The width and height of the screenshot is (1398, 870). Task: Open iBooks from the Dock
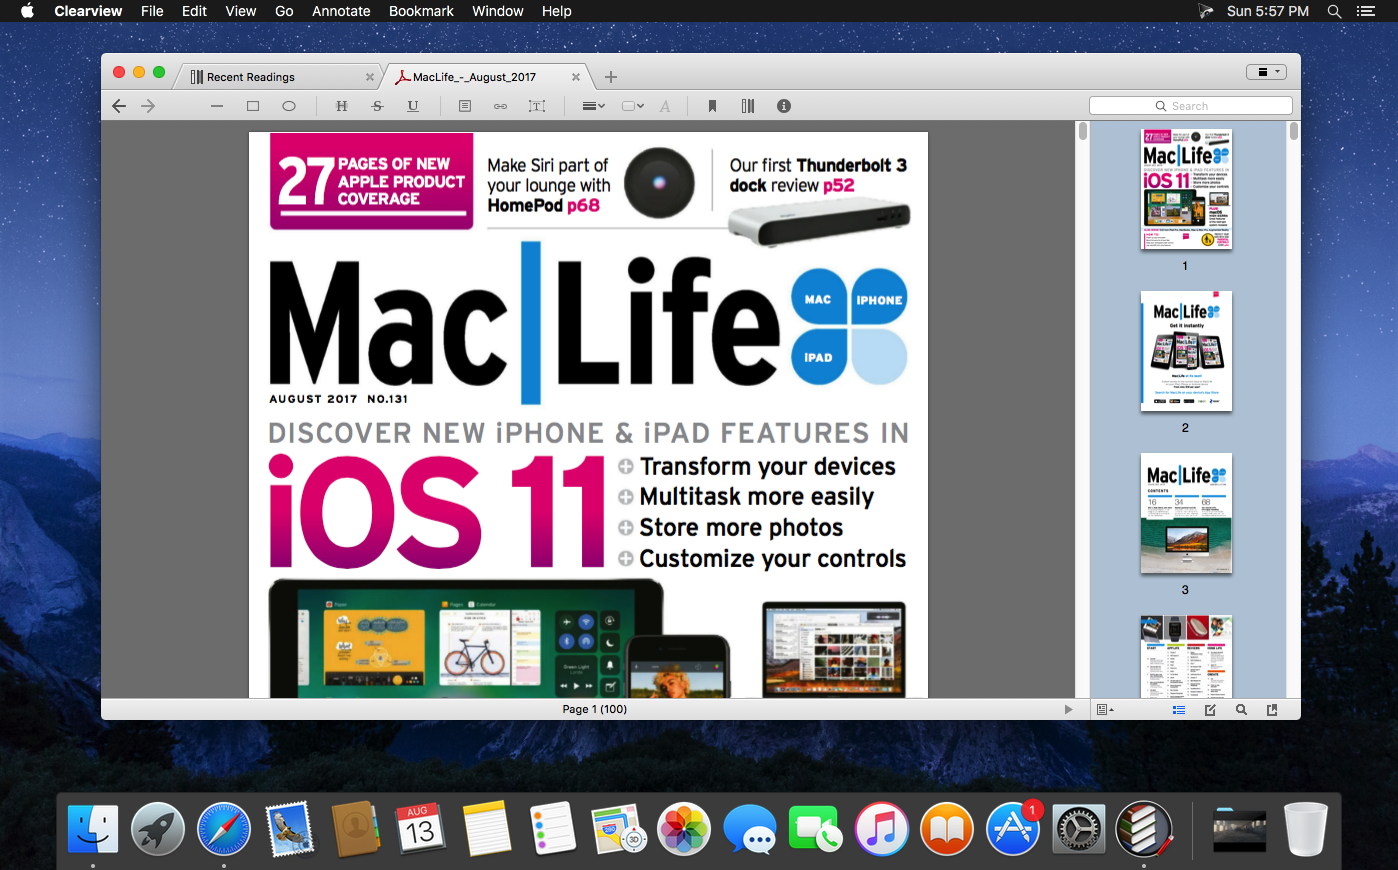coord(947,830)
